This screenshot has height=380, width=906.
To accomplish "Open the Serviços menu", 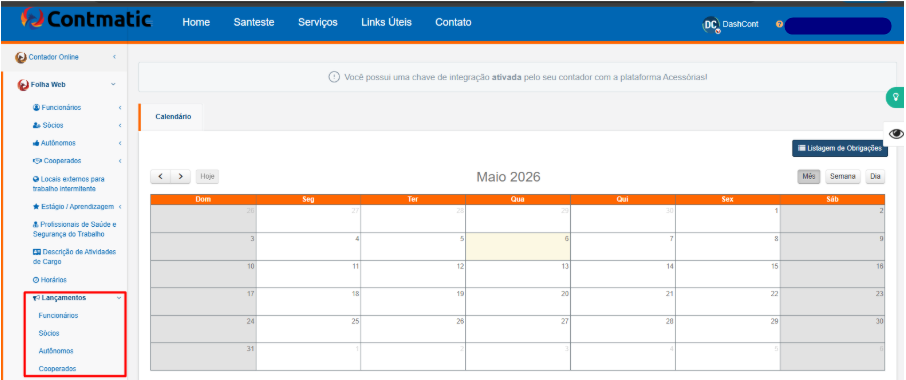I will (318, 23).
